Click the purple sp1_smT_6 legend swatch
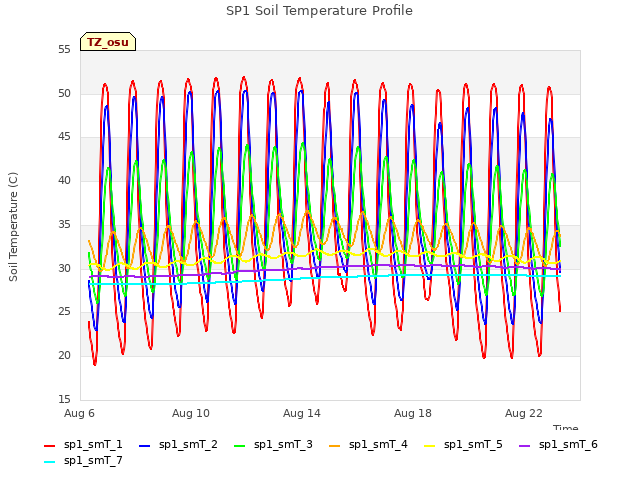 point(525,446)
